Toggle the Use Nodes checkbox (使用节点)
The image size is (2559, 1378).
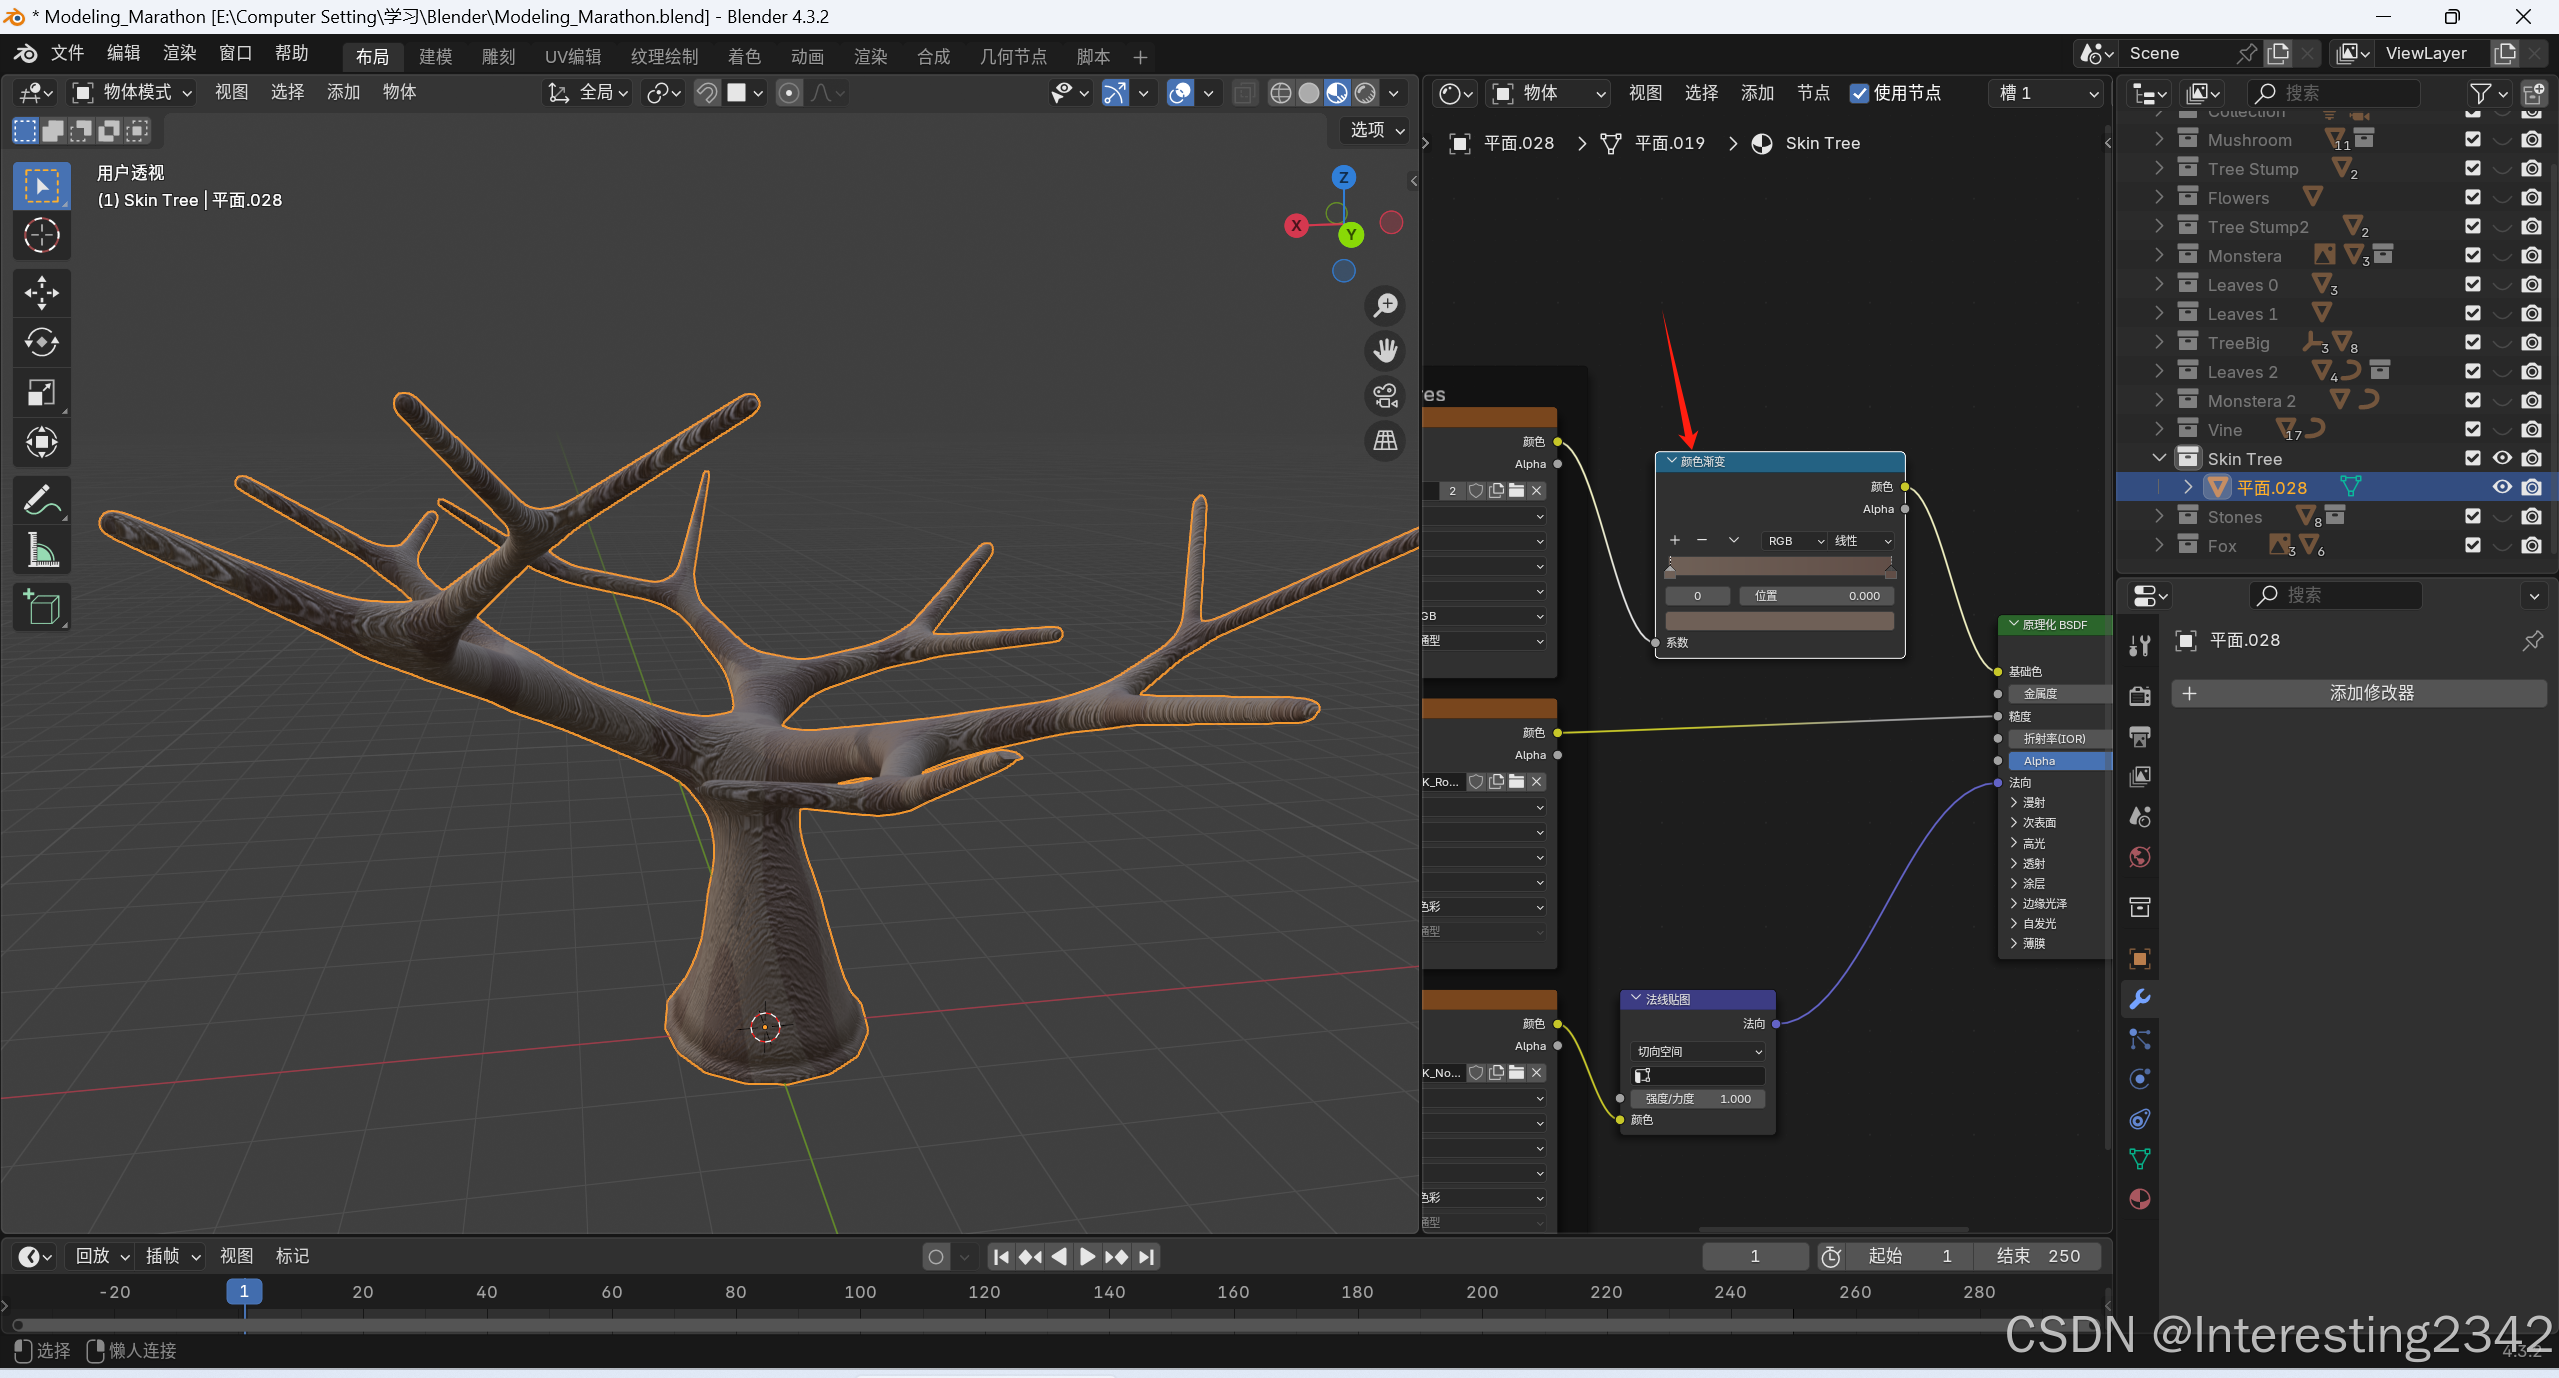pyautogui.click(x=1859, y=93)
